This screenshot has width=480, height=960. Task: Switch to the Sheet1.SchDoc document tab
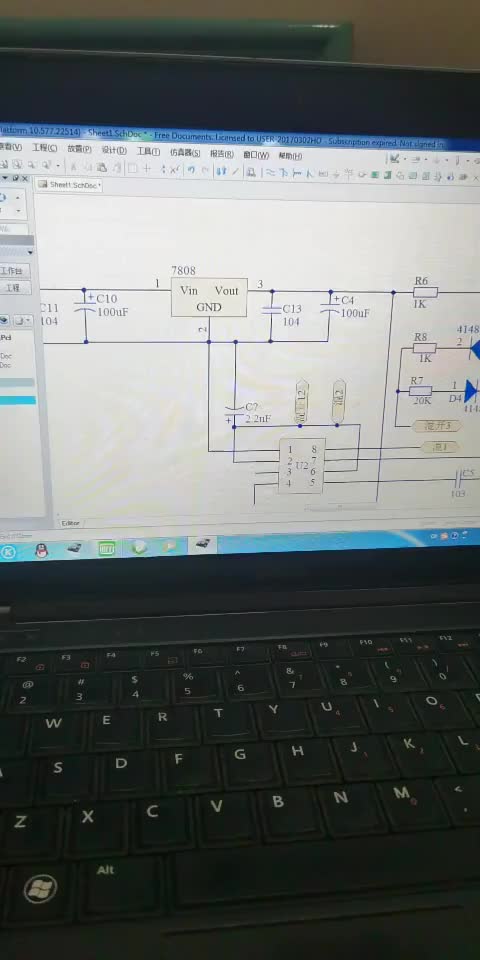(69, 184)
